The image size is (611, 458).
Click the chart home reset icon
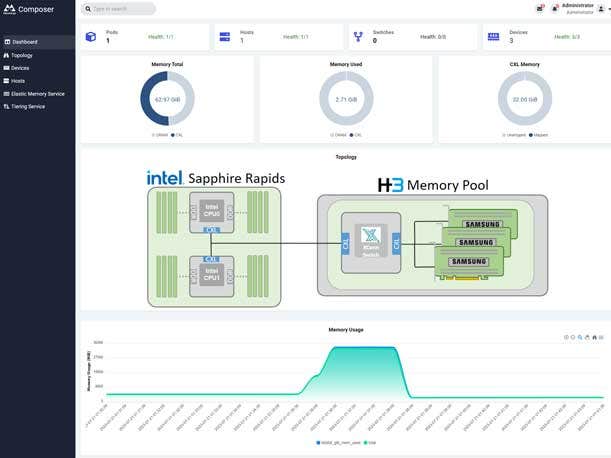[x=594, y=337]
